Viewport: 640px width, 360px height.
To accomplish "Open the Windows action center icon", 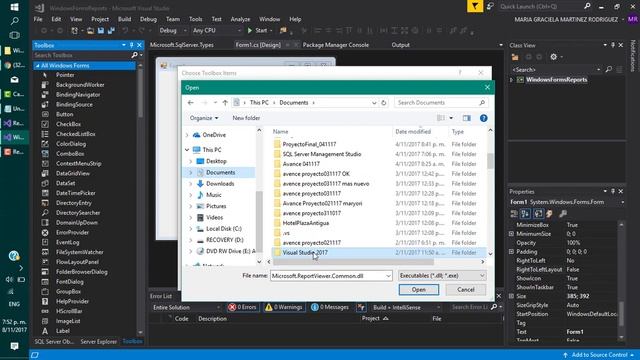I will tap(14, 346).
